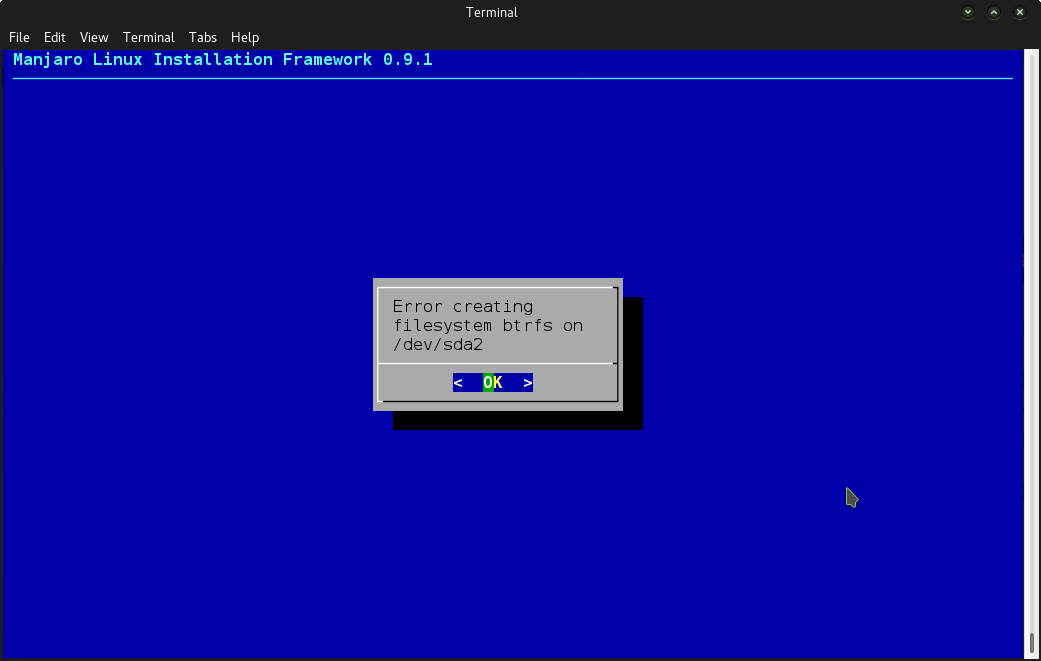Viewport: 1041px width, 661px height.
Task: Click the 'Manjaro Linux Installation Framework 0.9.1' header
Action: pos(223,59)
